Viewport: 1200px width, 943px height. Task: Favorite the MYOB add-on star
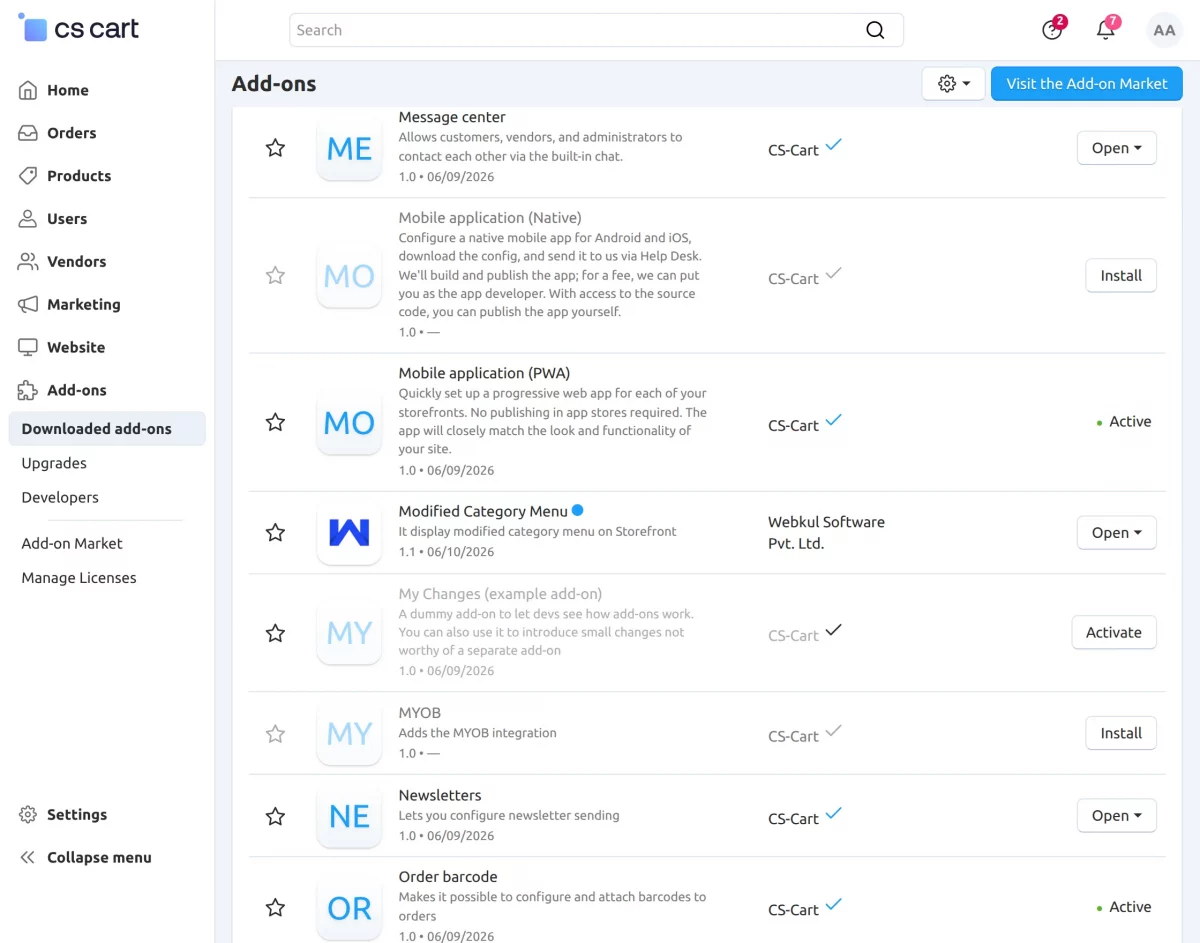pyautogui.click(x=275, y=733)
